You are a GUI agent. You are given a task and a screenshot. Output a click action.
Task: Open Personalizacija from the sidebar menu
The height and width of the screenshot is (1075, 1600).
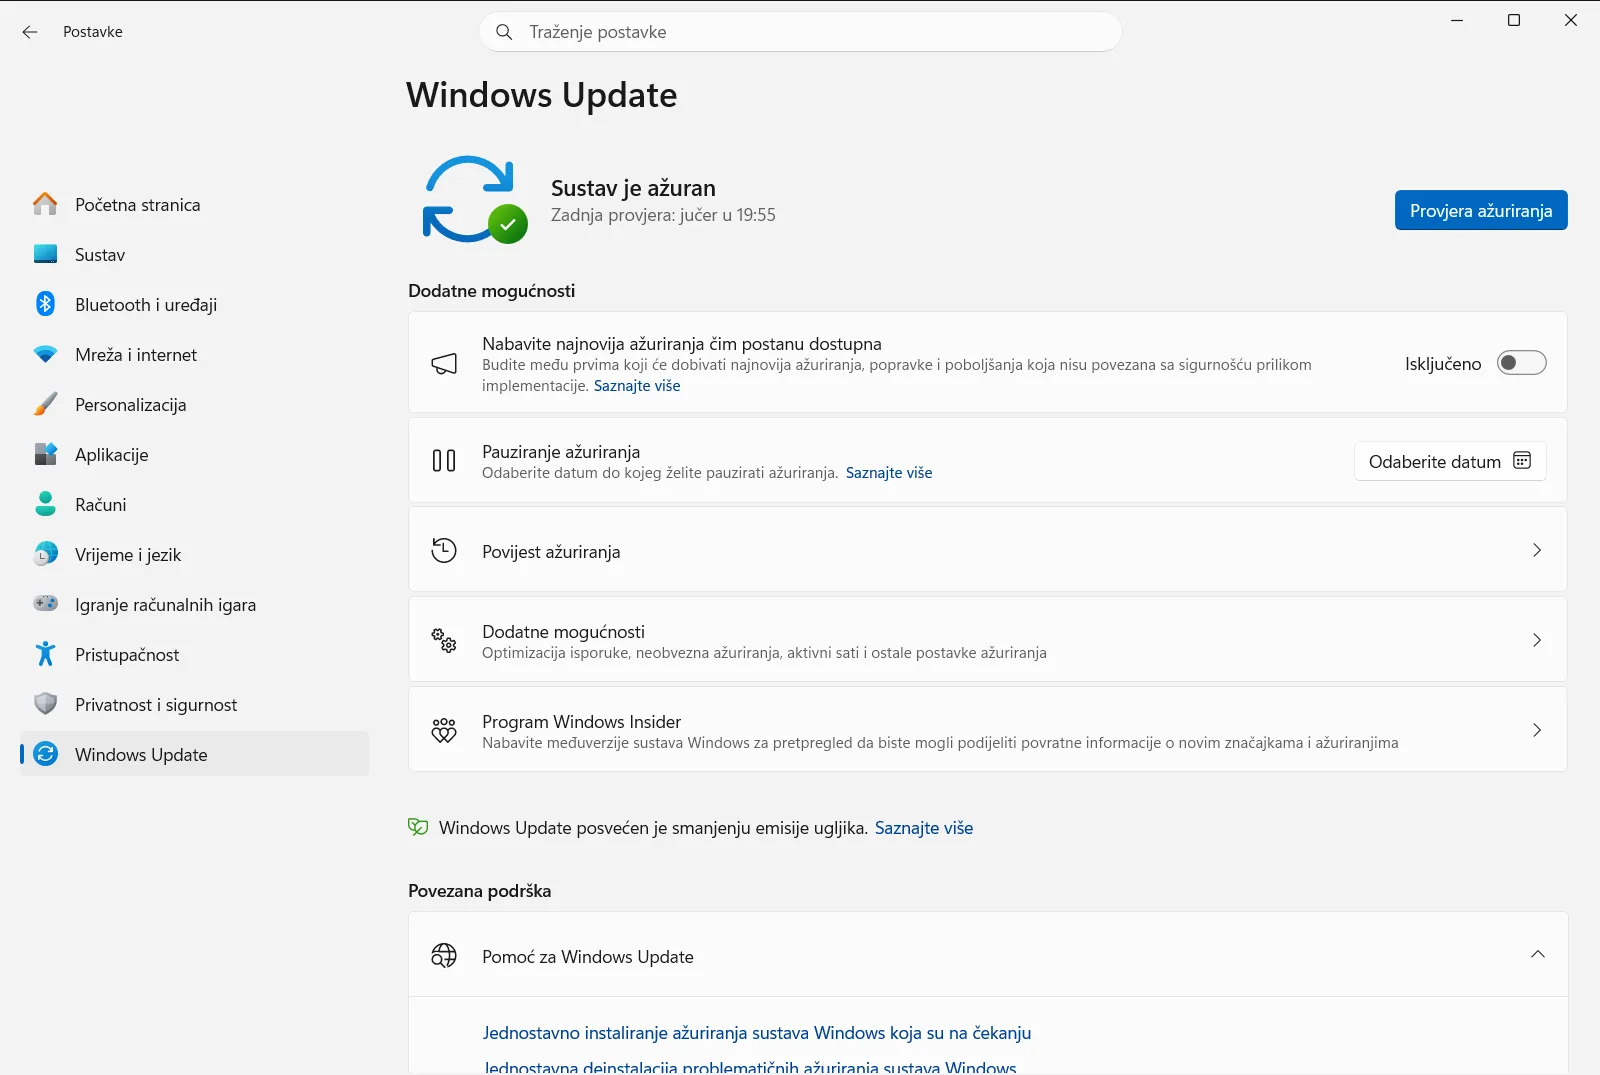pyautogui.click(x=194, y=404)
